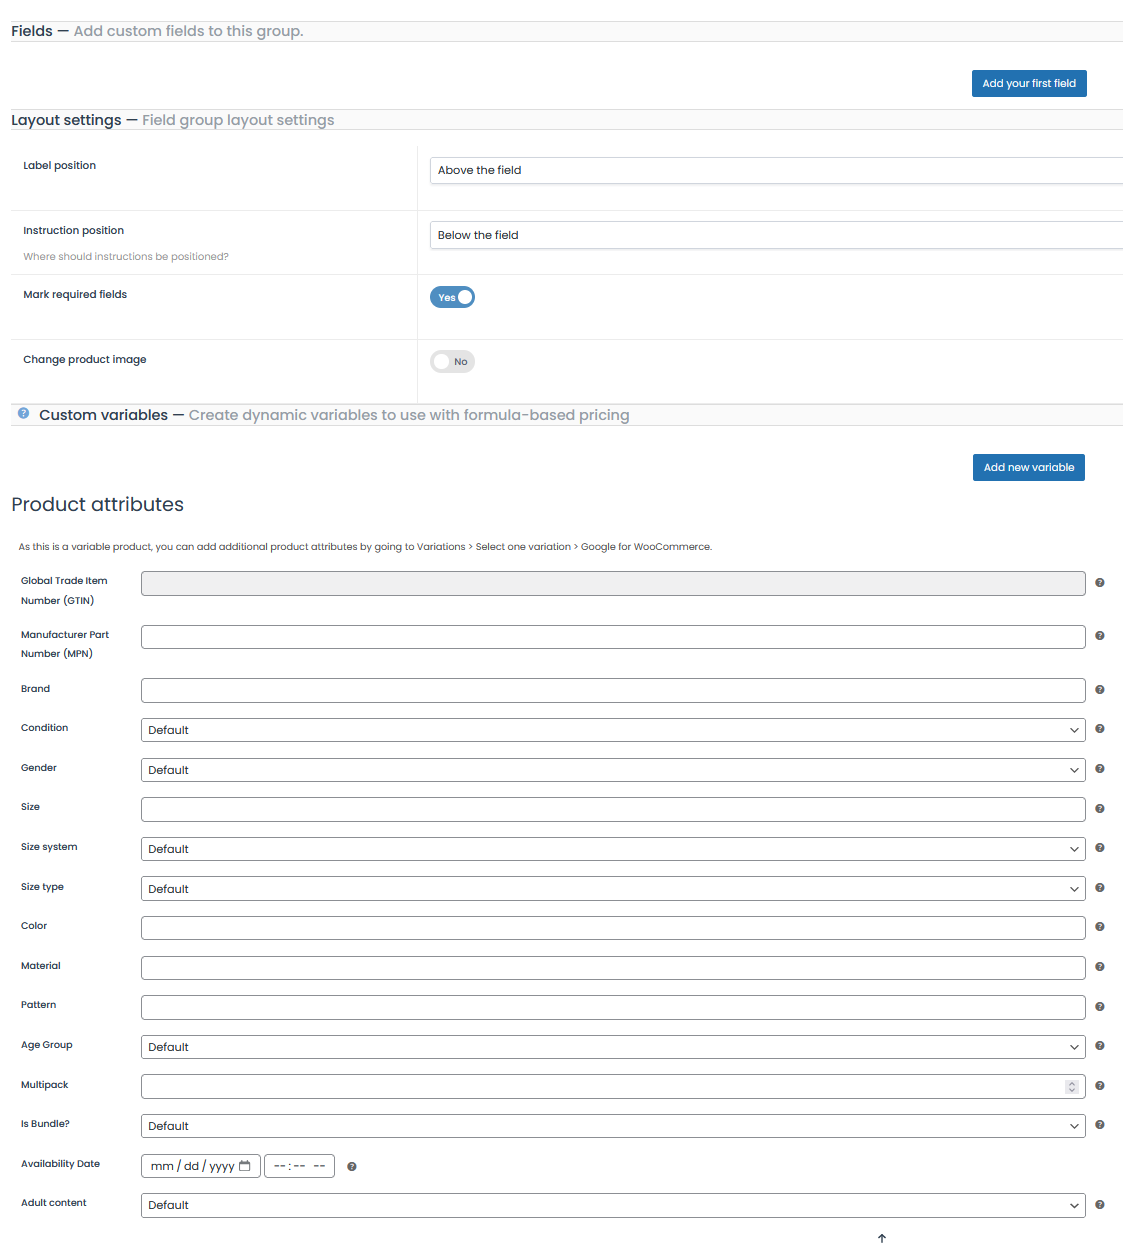Turn off Mark required fields toggle

tap(452, 297)
